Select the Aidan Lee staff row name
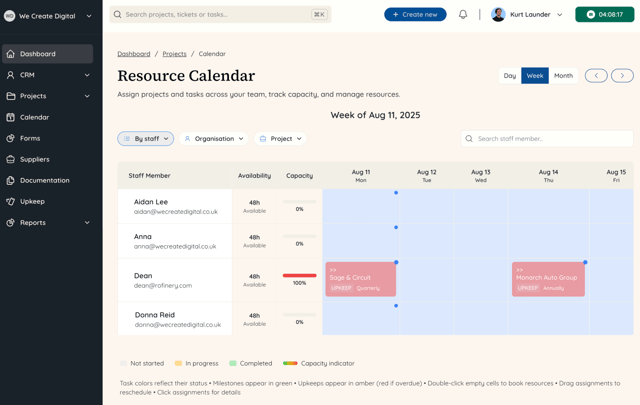This screenshot has width=640, height=405. pyautogui.click(x=151, y=202)
